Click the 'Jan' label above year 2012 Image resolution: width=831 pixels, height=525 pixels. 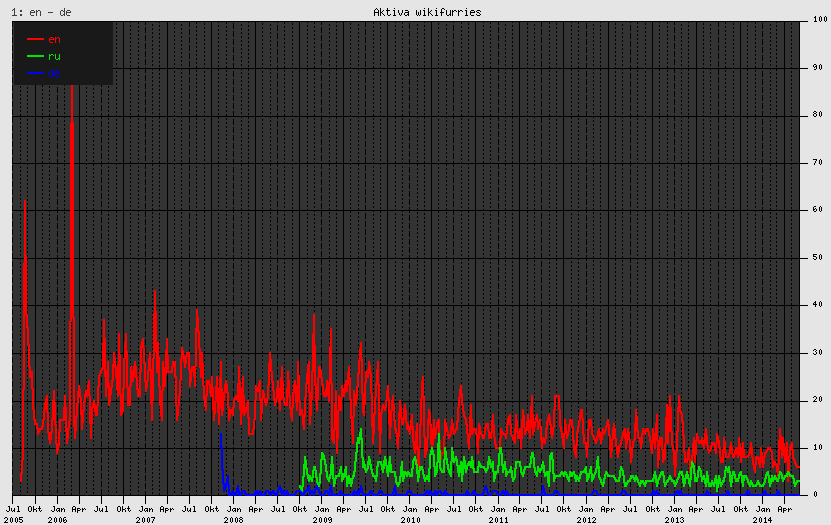pyautogui.click(x=586, y=509)
